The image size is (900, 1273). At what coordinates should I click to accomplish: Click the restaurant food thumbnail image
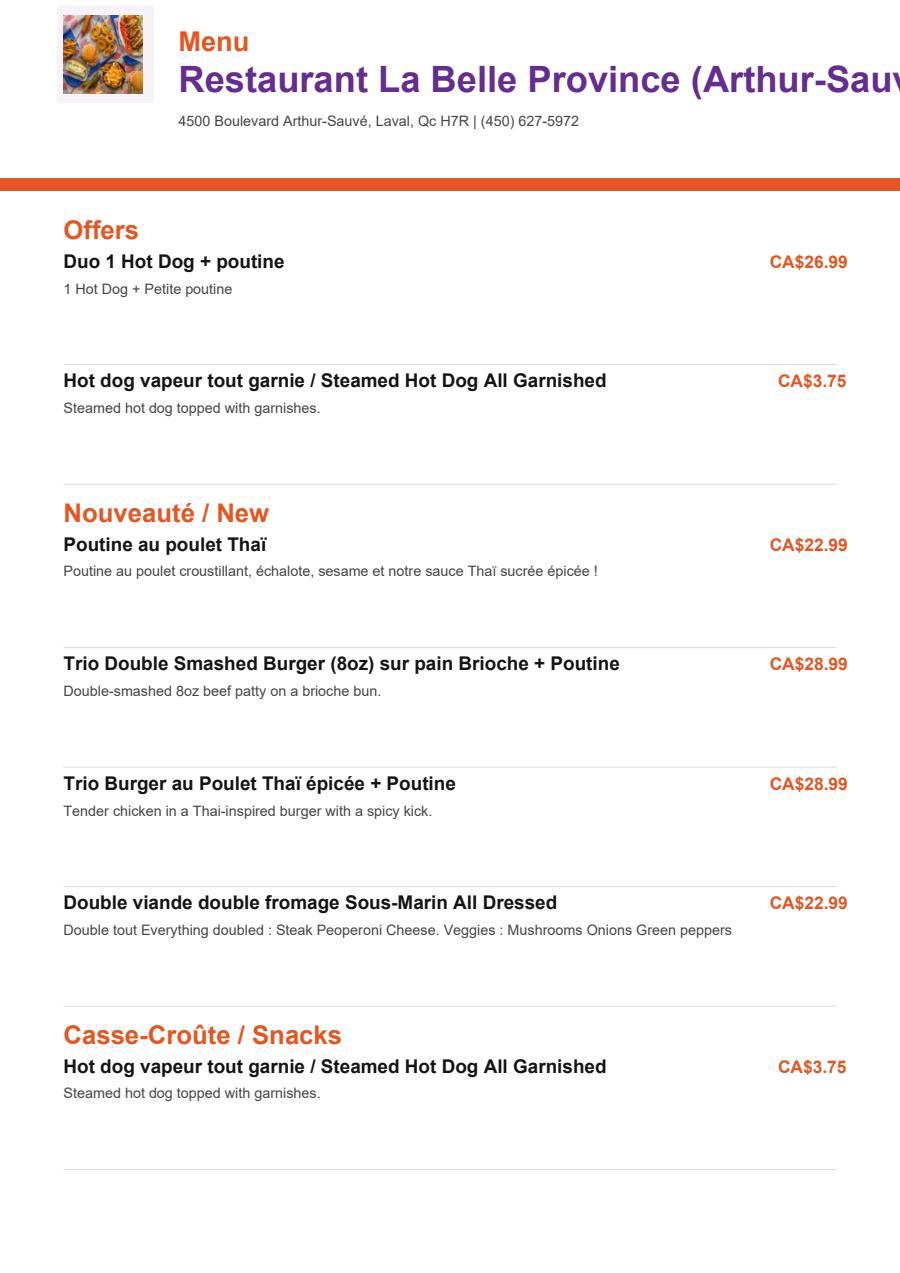tap(105, 54)
